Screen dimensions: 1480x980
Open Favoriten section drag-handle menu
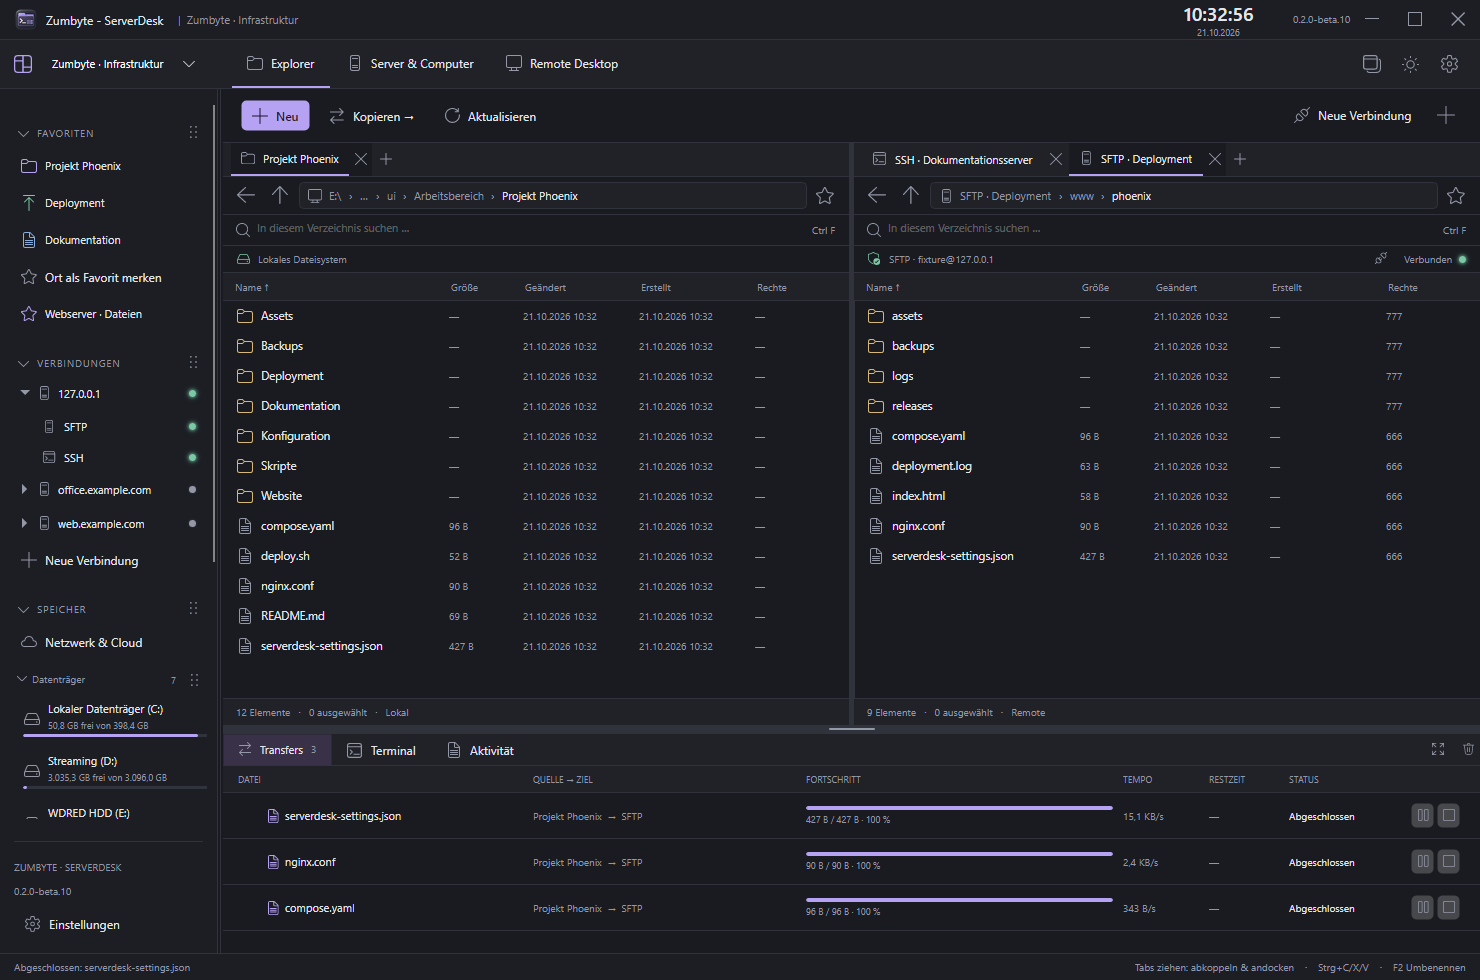coord(193,133)
